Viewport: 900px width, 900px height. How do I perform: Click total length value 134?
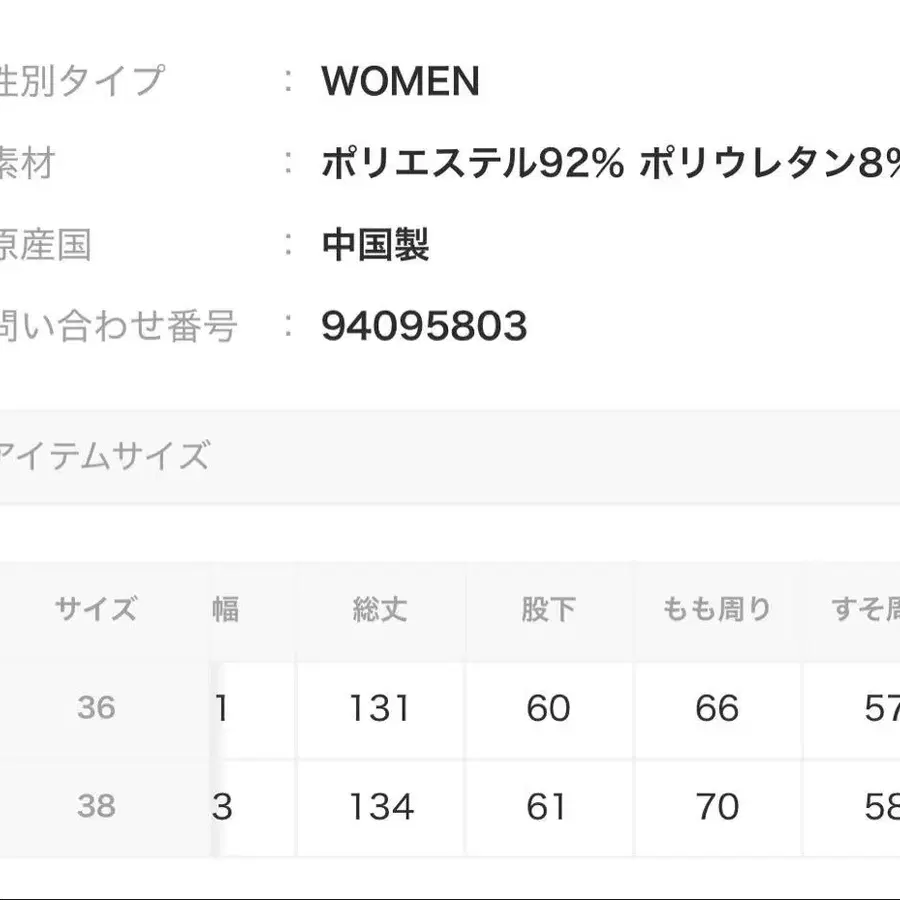(x=380, y=807)
